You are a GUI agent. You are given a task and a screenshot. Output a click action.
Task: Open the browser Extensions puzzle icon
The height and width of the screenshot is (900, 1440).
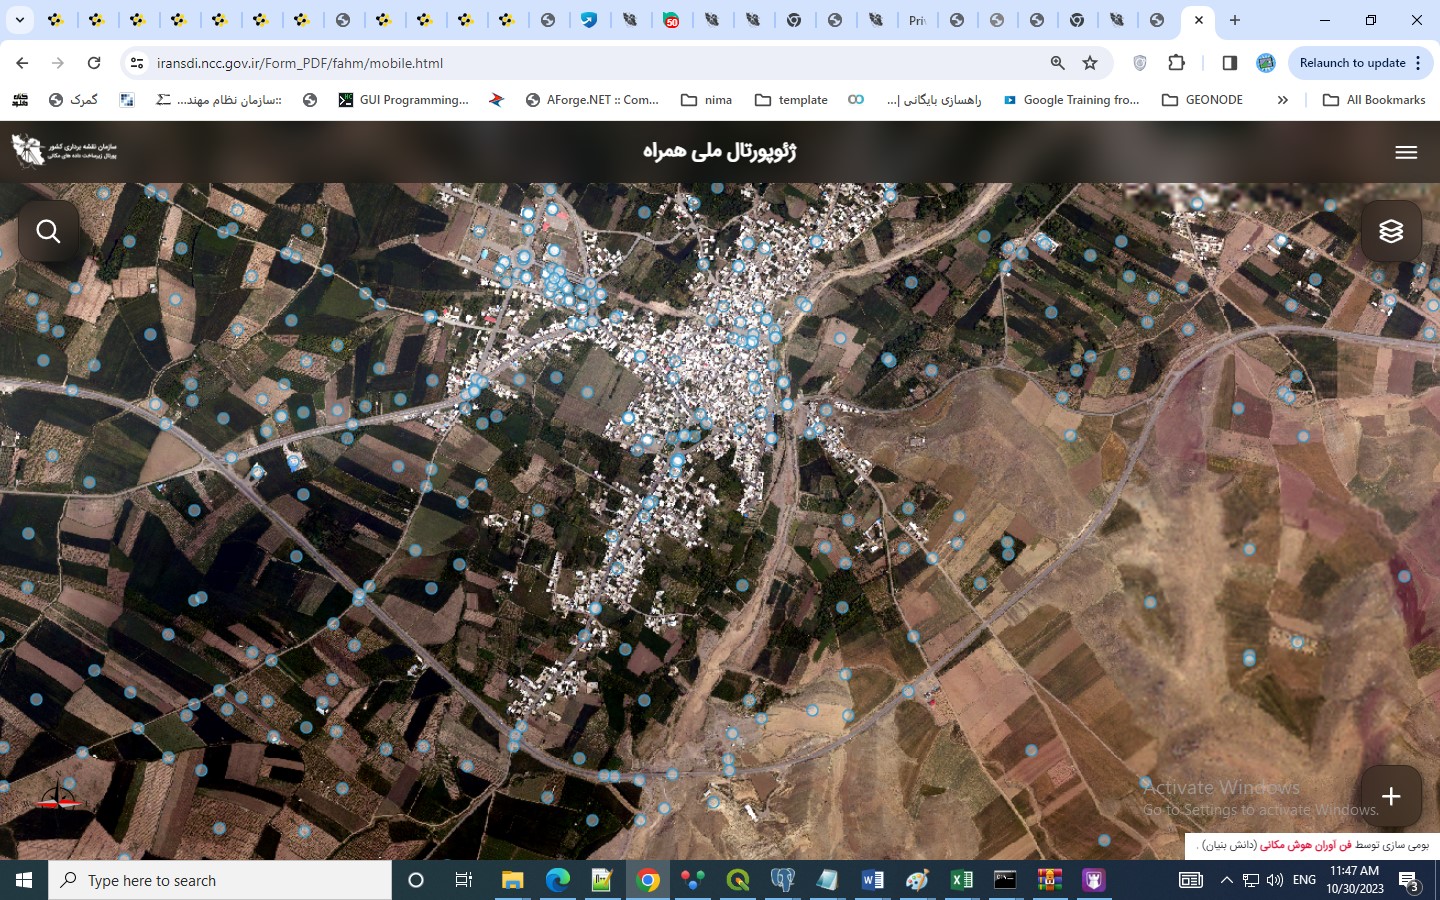1176,63
